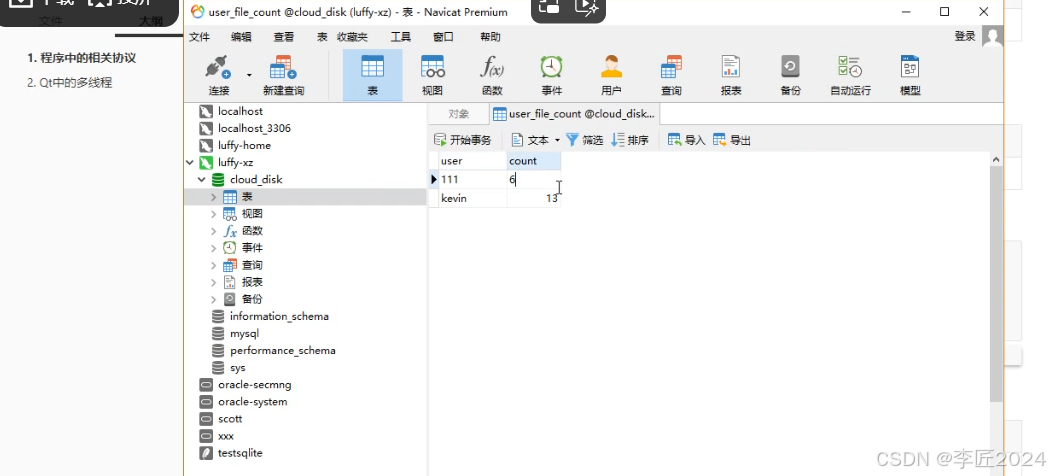Select the Event (事件) toolbar icon
Image resolution: width=1050 pixels, height=476 pixels.
point(552,75)
